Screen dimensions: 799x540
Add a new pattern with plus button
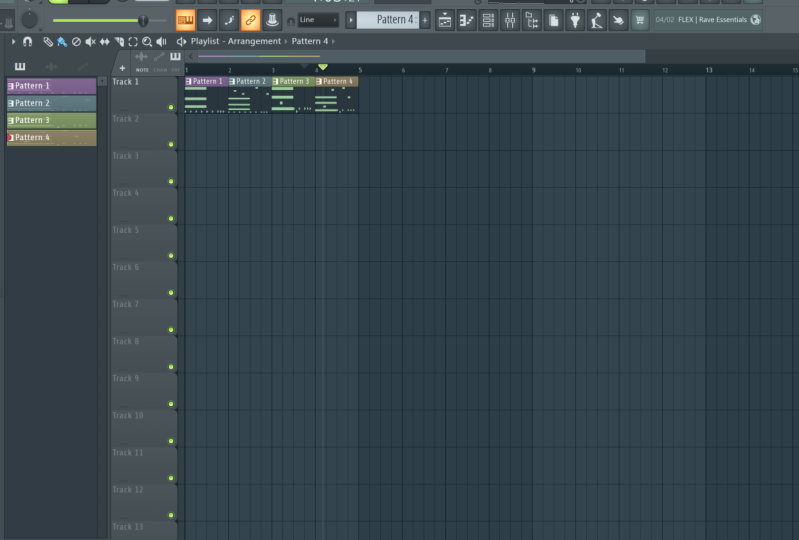(424, 20)
